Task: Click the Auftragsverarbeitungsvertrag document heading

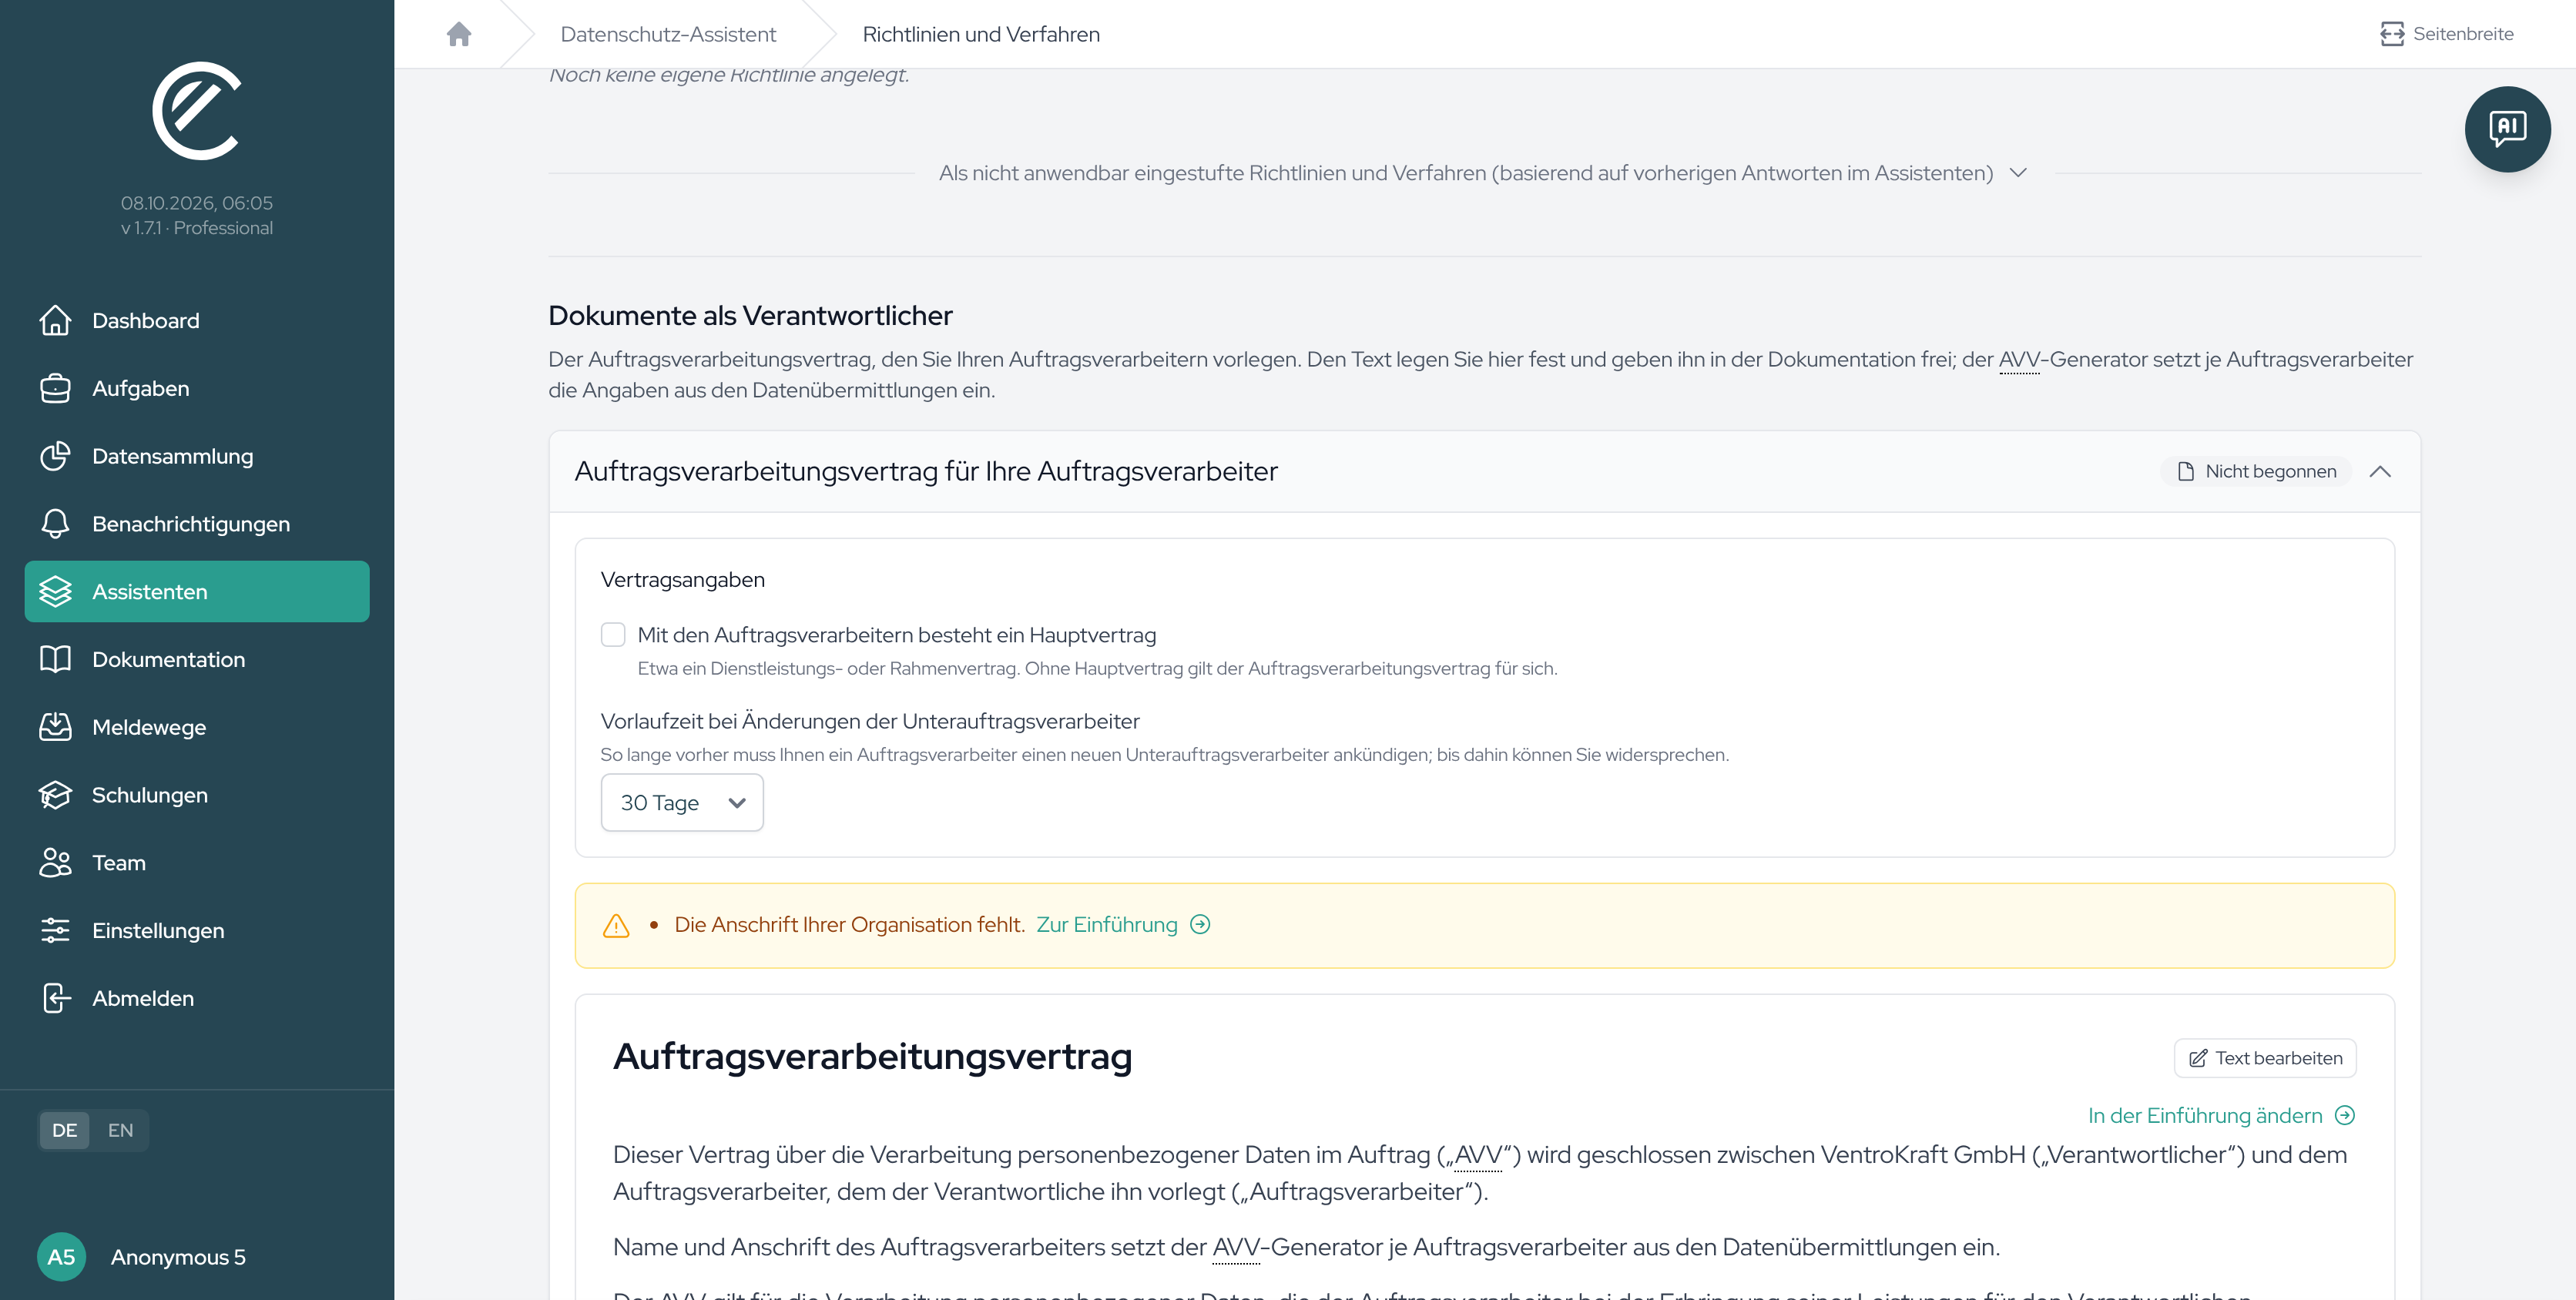Action: click(872, 1056)
